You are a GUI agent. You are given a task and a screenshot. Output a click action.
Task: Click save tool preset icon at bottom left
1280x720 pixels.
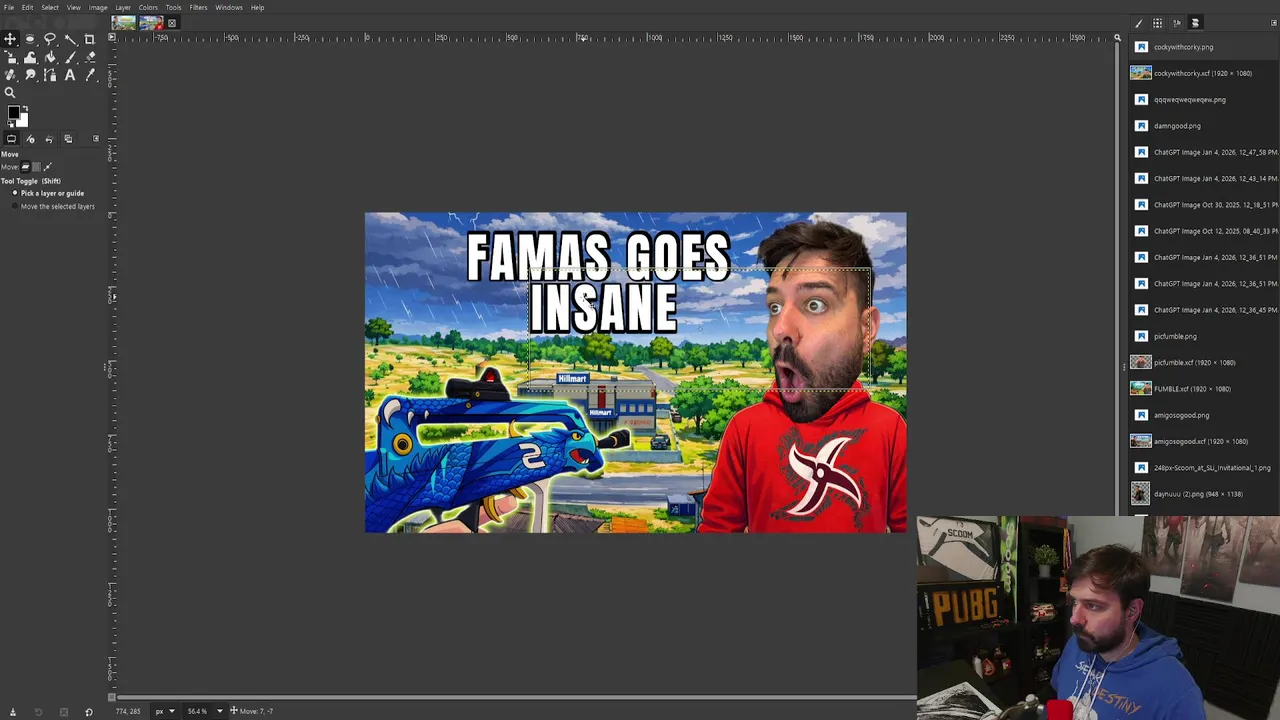point(12,712)
